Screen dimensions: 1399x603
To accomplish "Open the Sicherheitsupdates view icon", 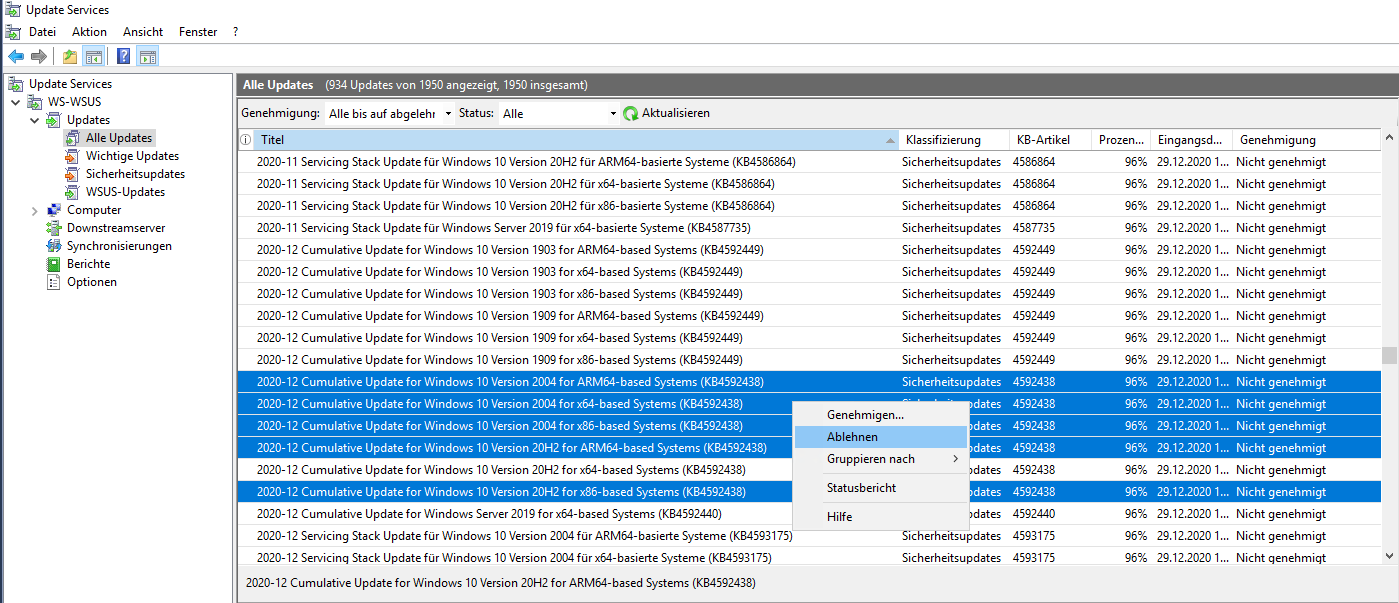I will pyautogui.click(x=72, y=174).
